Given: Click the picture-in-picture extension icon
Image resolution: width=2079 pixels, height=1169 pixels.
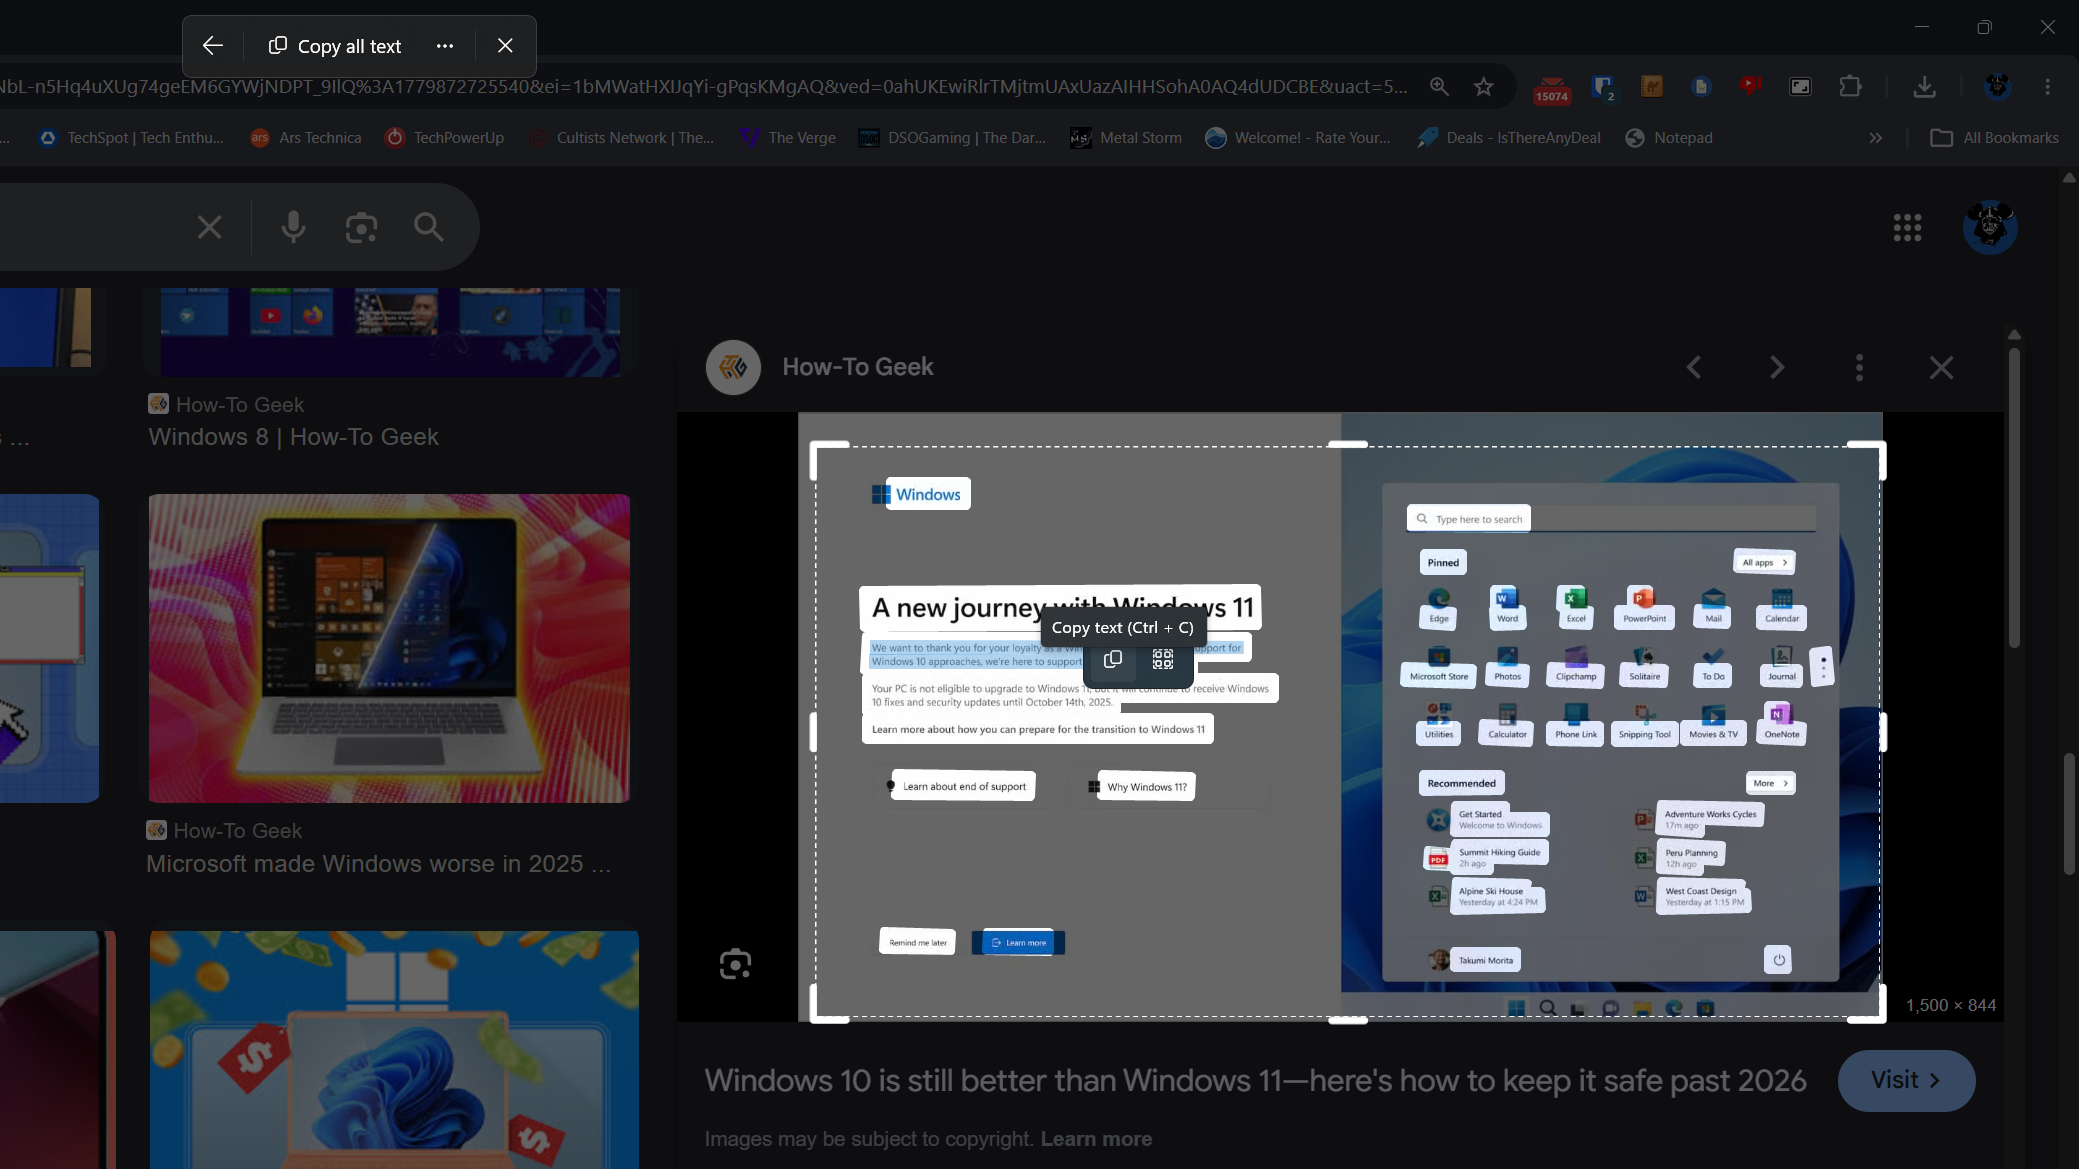Looking at the screenshot, I should click(1800, 86).
